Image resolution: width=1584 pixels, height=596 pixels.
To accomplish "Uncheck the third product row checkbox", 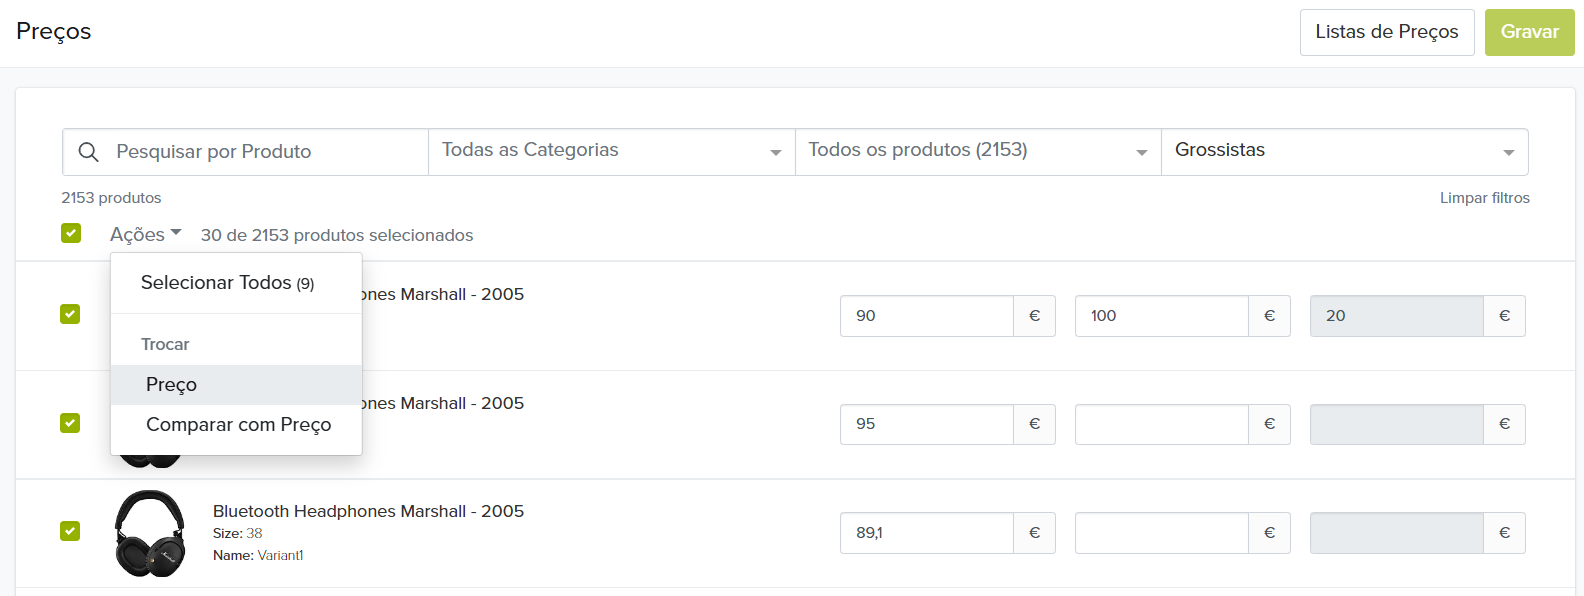I will (x=70, y=531).
